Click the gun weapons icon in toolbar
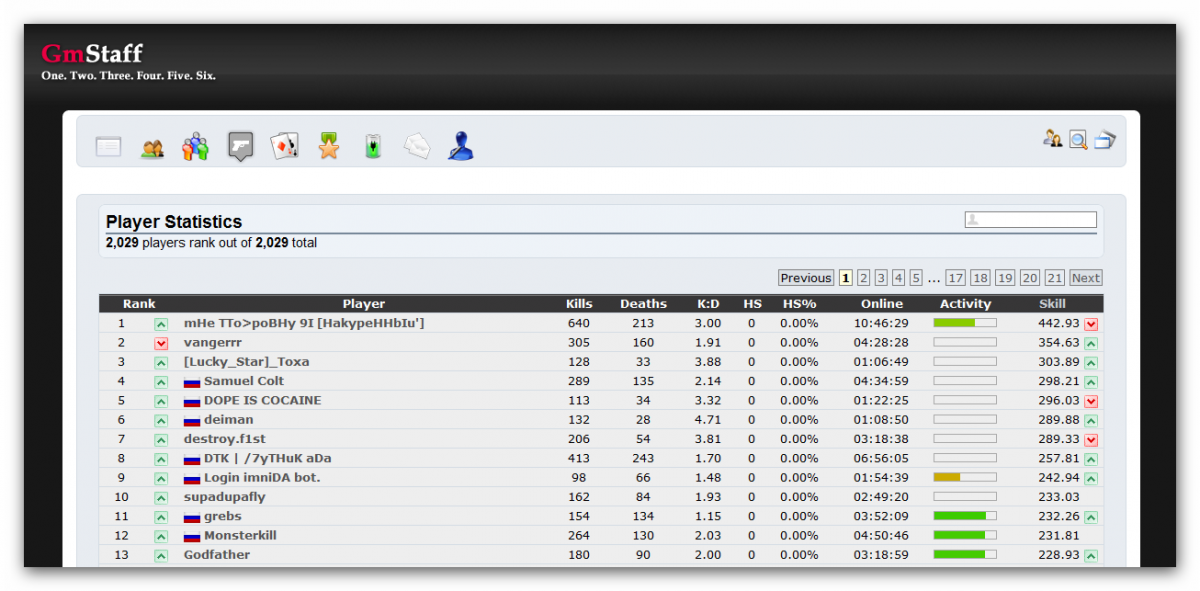This screenshot has width=1200, height=591. [x=240, y=147]
